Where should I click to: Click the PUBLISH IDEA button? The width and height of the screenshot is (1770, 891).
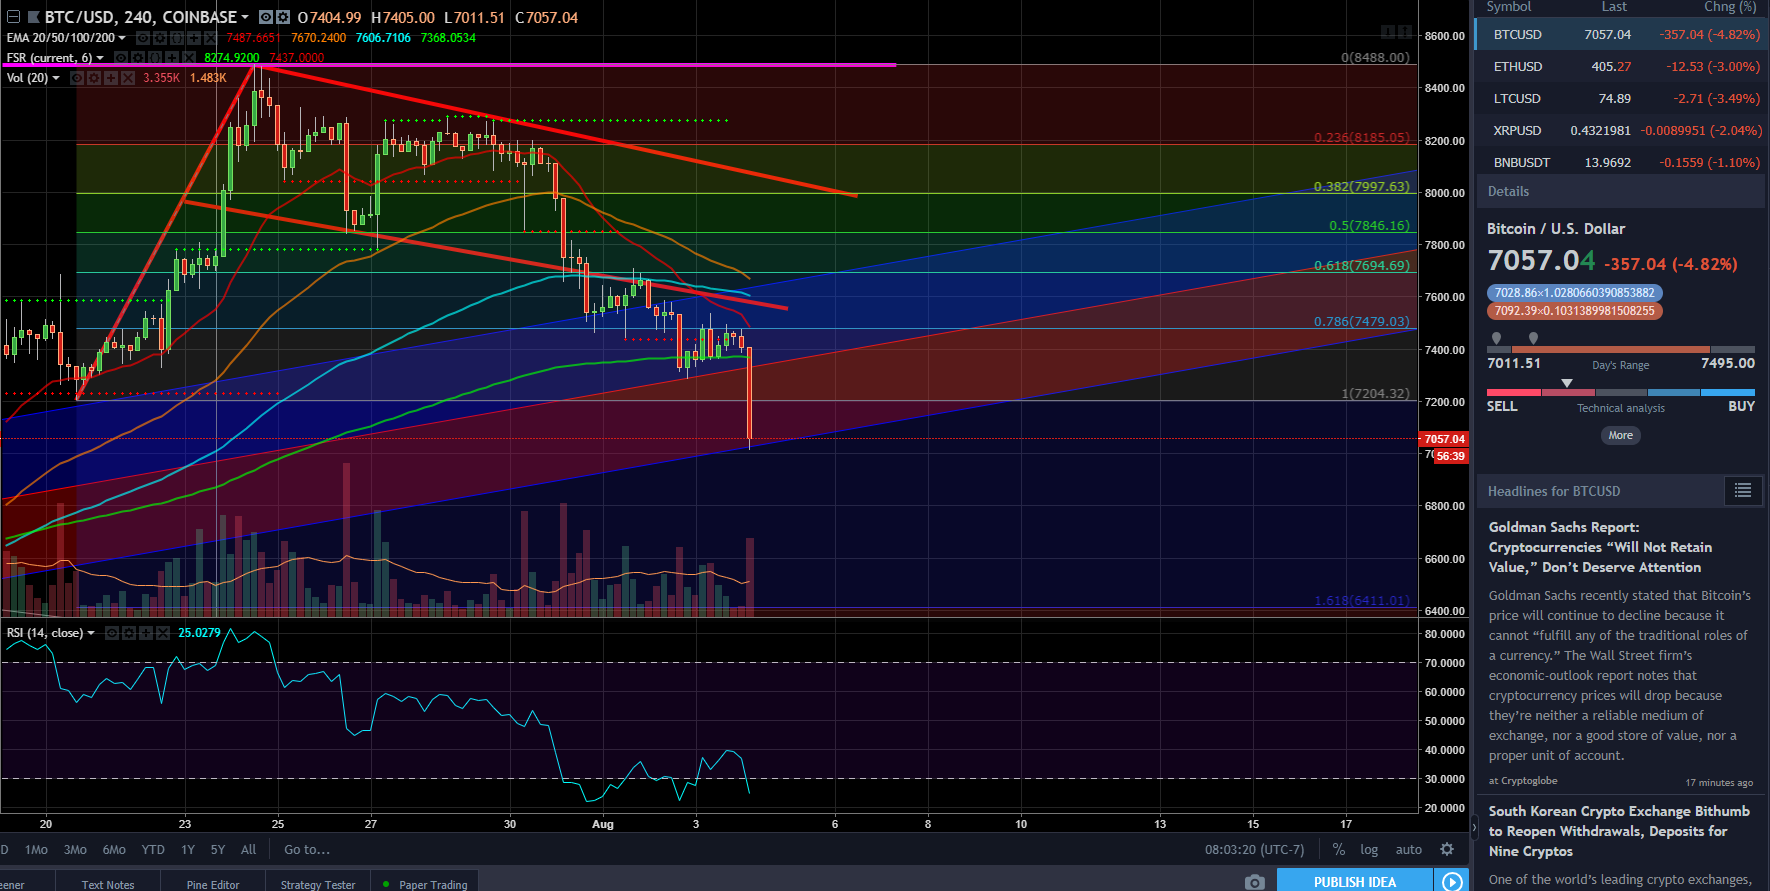tap(1355, 881)
